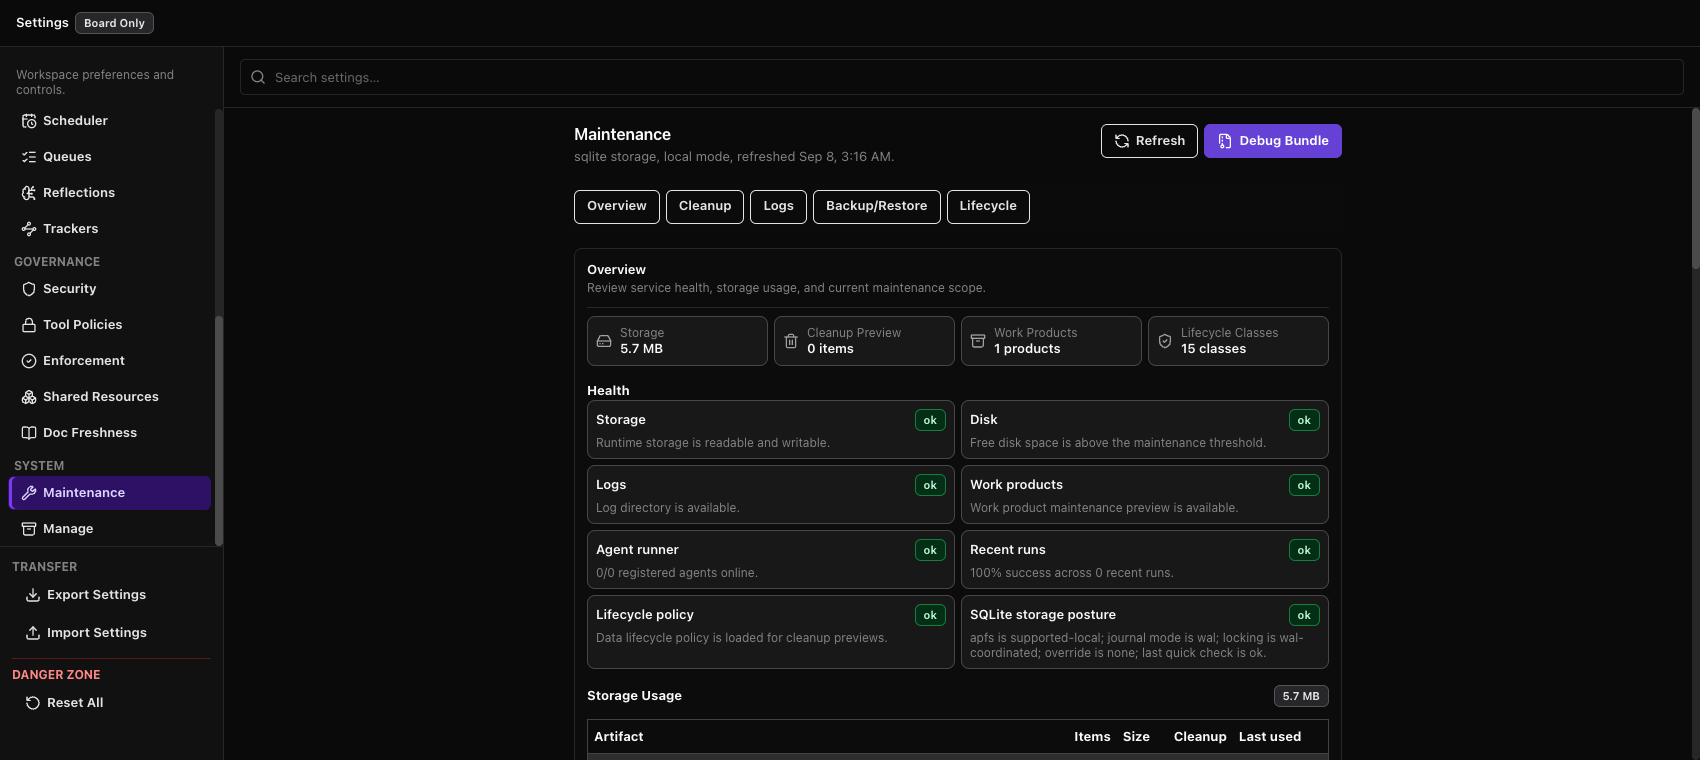Click the Export Settings download icon
The image size is (1700, 760).
point(33,595)
